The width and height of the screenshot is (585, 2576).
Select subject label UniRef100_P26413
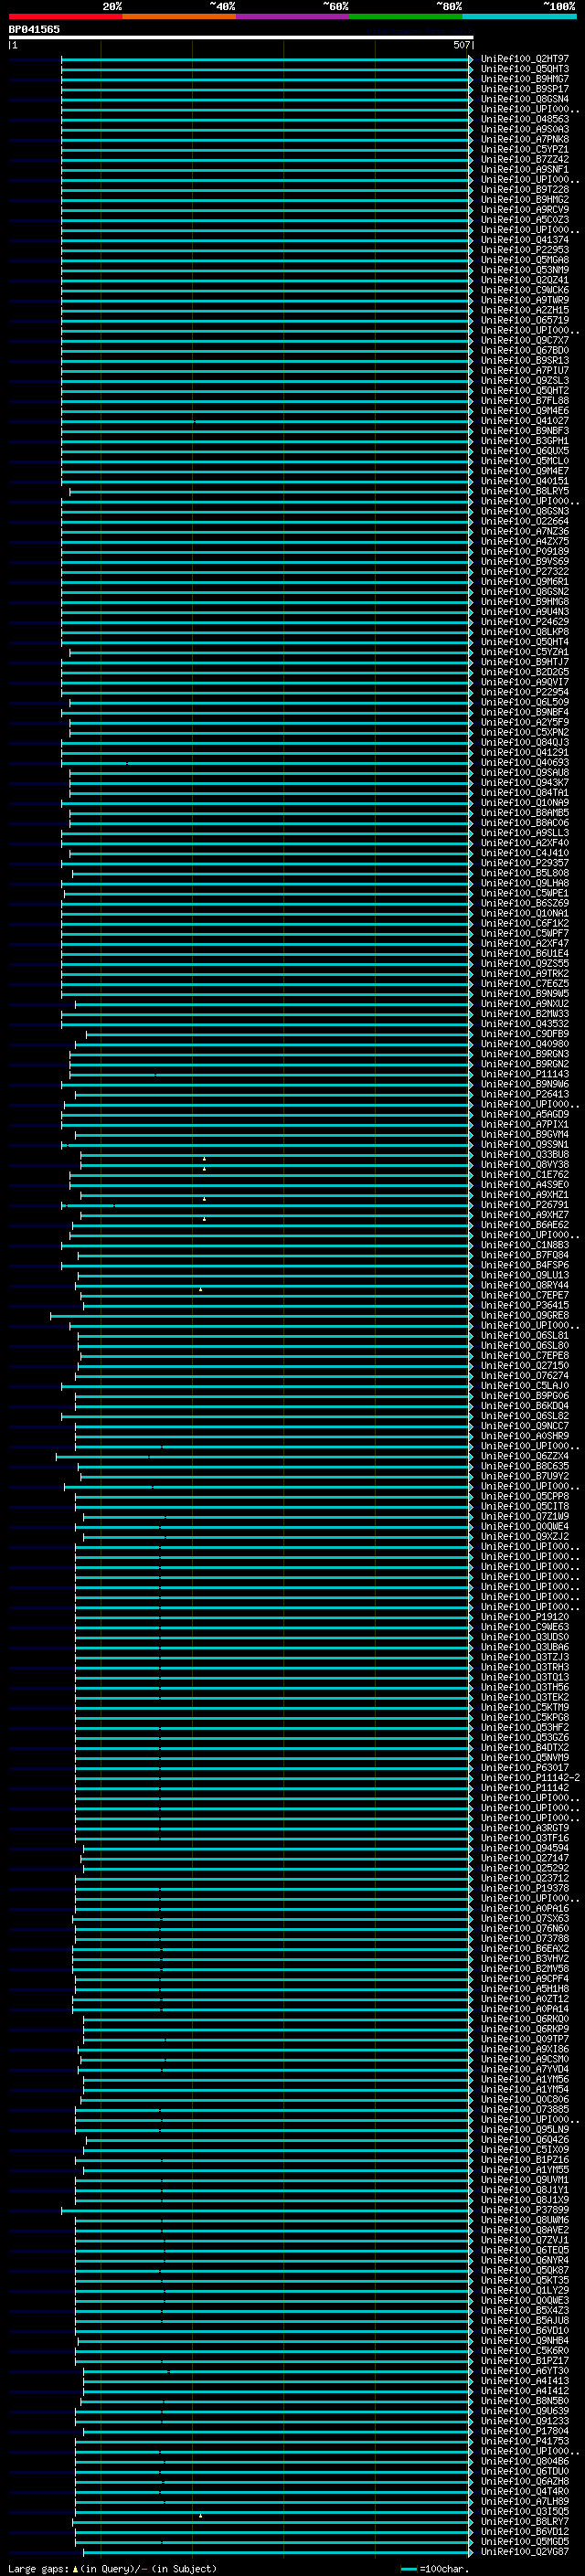tap(525, 1094)
